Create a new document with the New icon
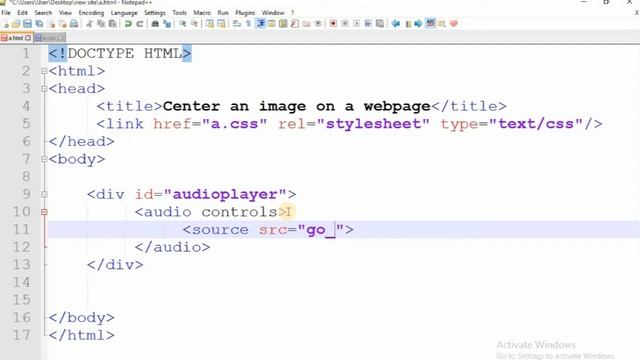Screen dimensions: 640x360 point(6,24)
